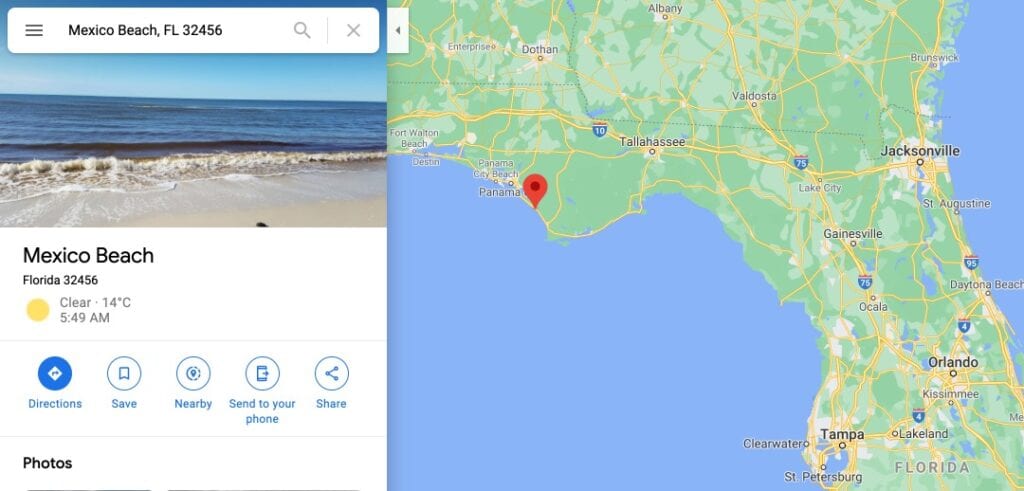1024x491 pixels.
Task: Click the beach header photo
Action: point(193,140)
